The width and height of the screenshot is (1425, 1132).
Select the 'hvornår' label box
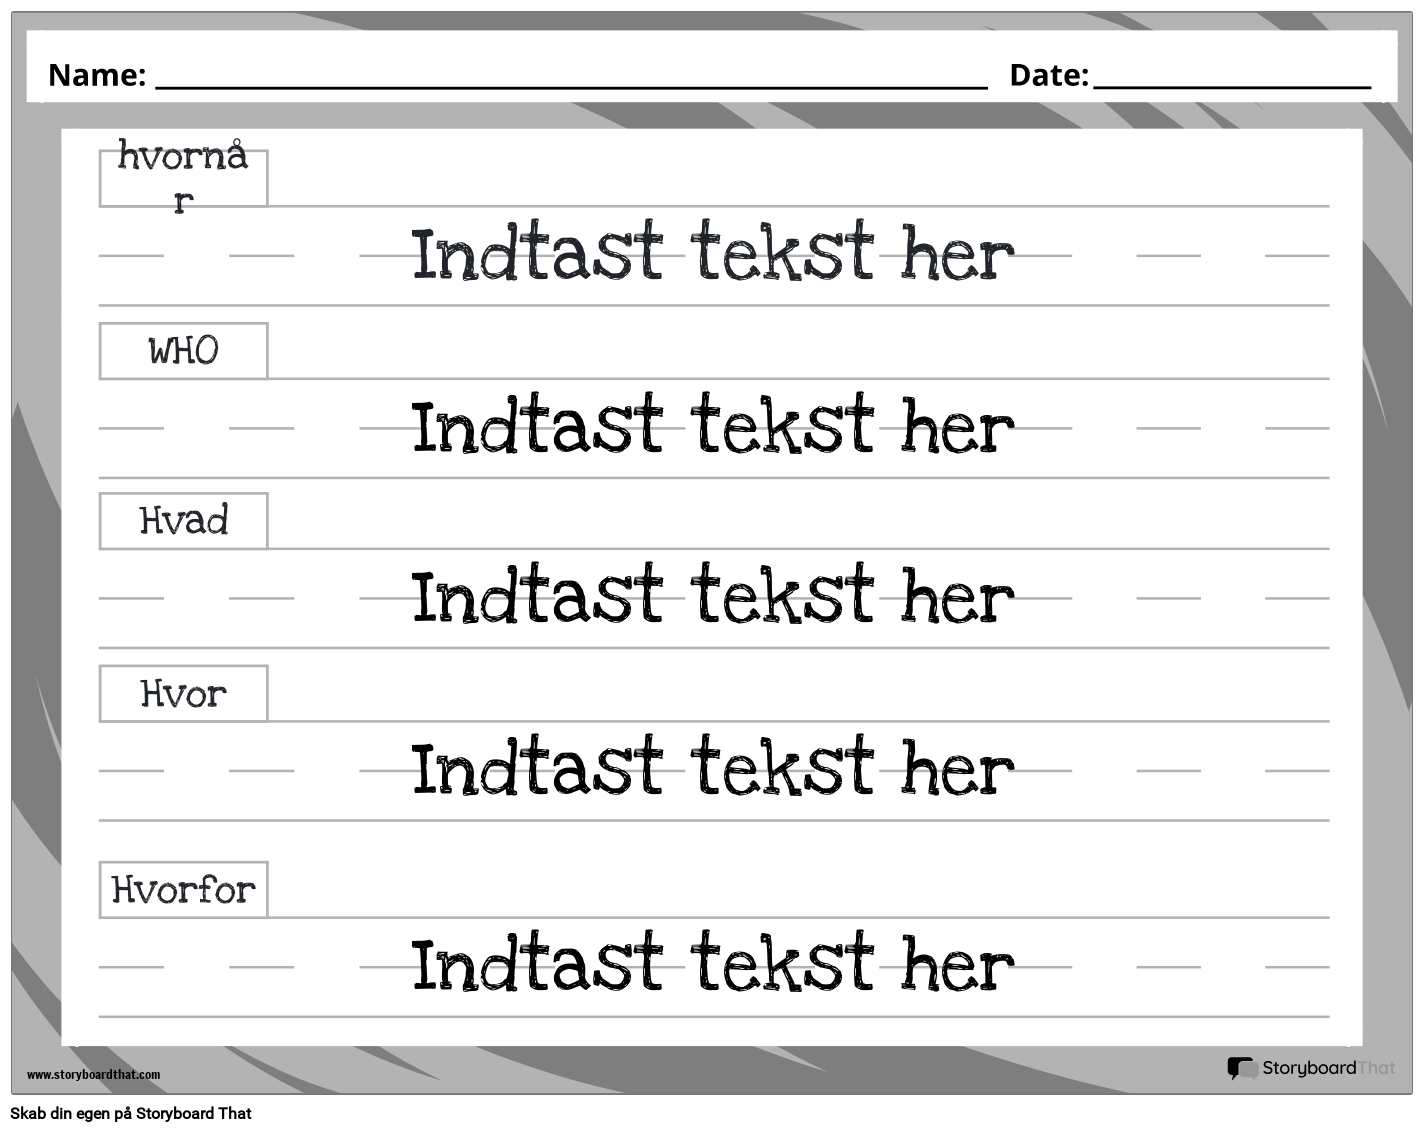click(x=183, y=178)
